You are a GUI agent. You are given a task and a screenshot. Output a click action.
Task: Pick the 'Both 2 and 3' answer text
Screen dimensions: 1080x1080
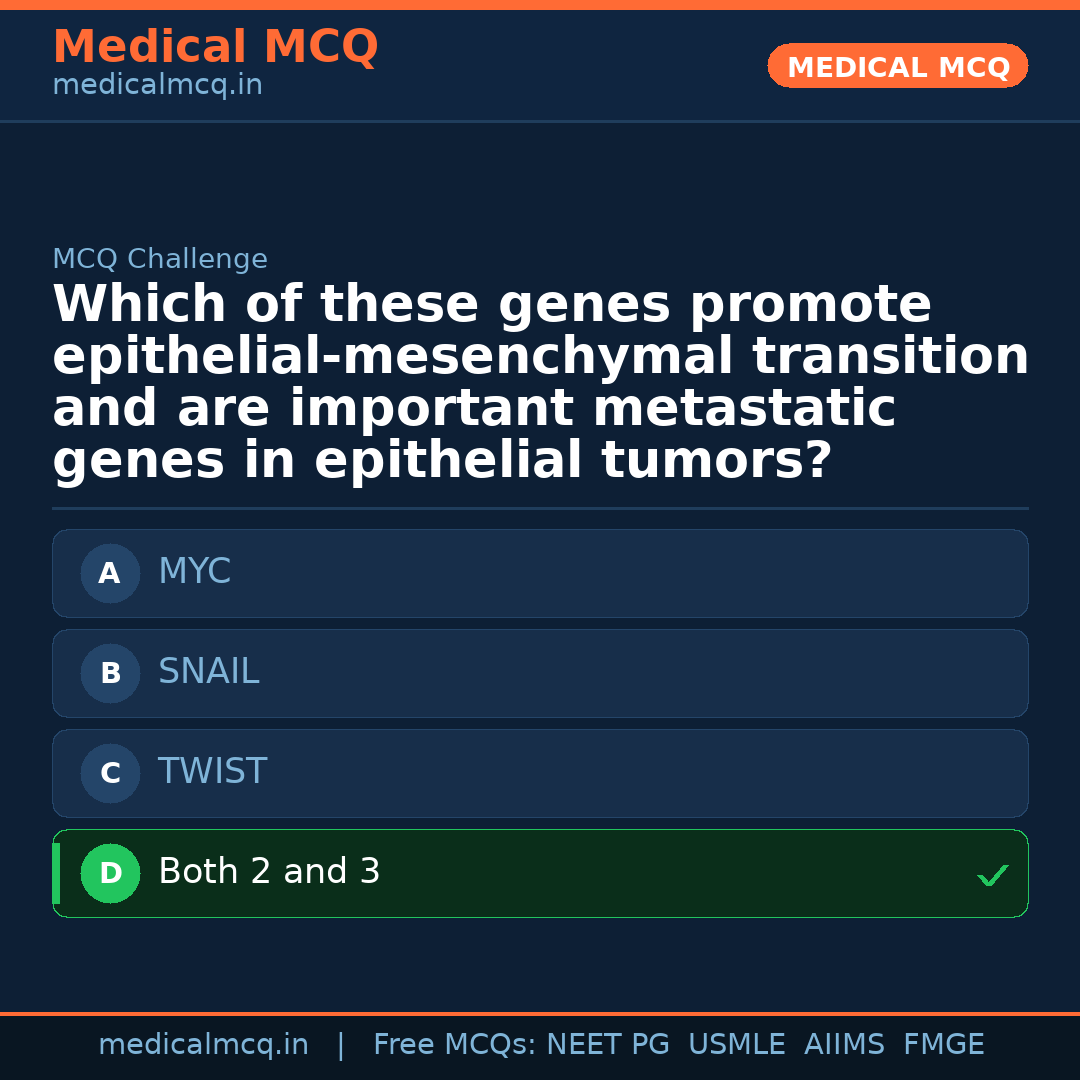click(269, 872)
